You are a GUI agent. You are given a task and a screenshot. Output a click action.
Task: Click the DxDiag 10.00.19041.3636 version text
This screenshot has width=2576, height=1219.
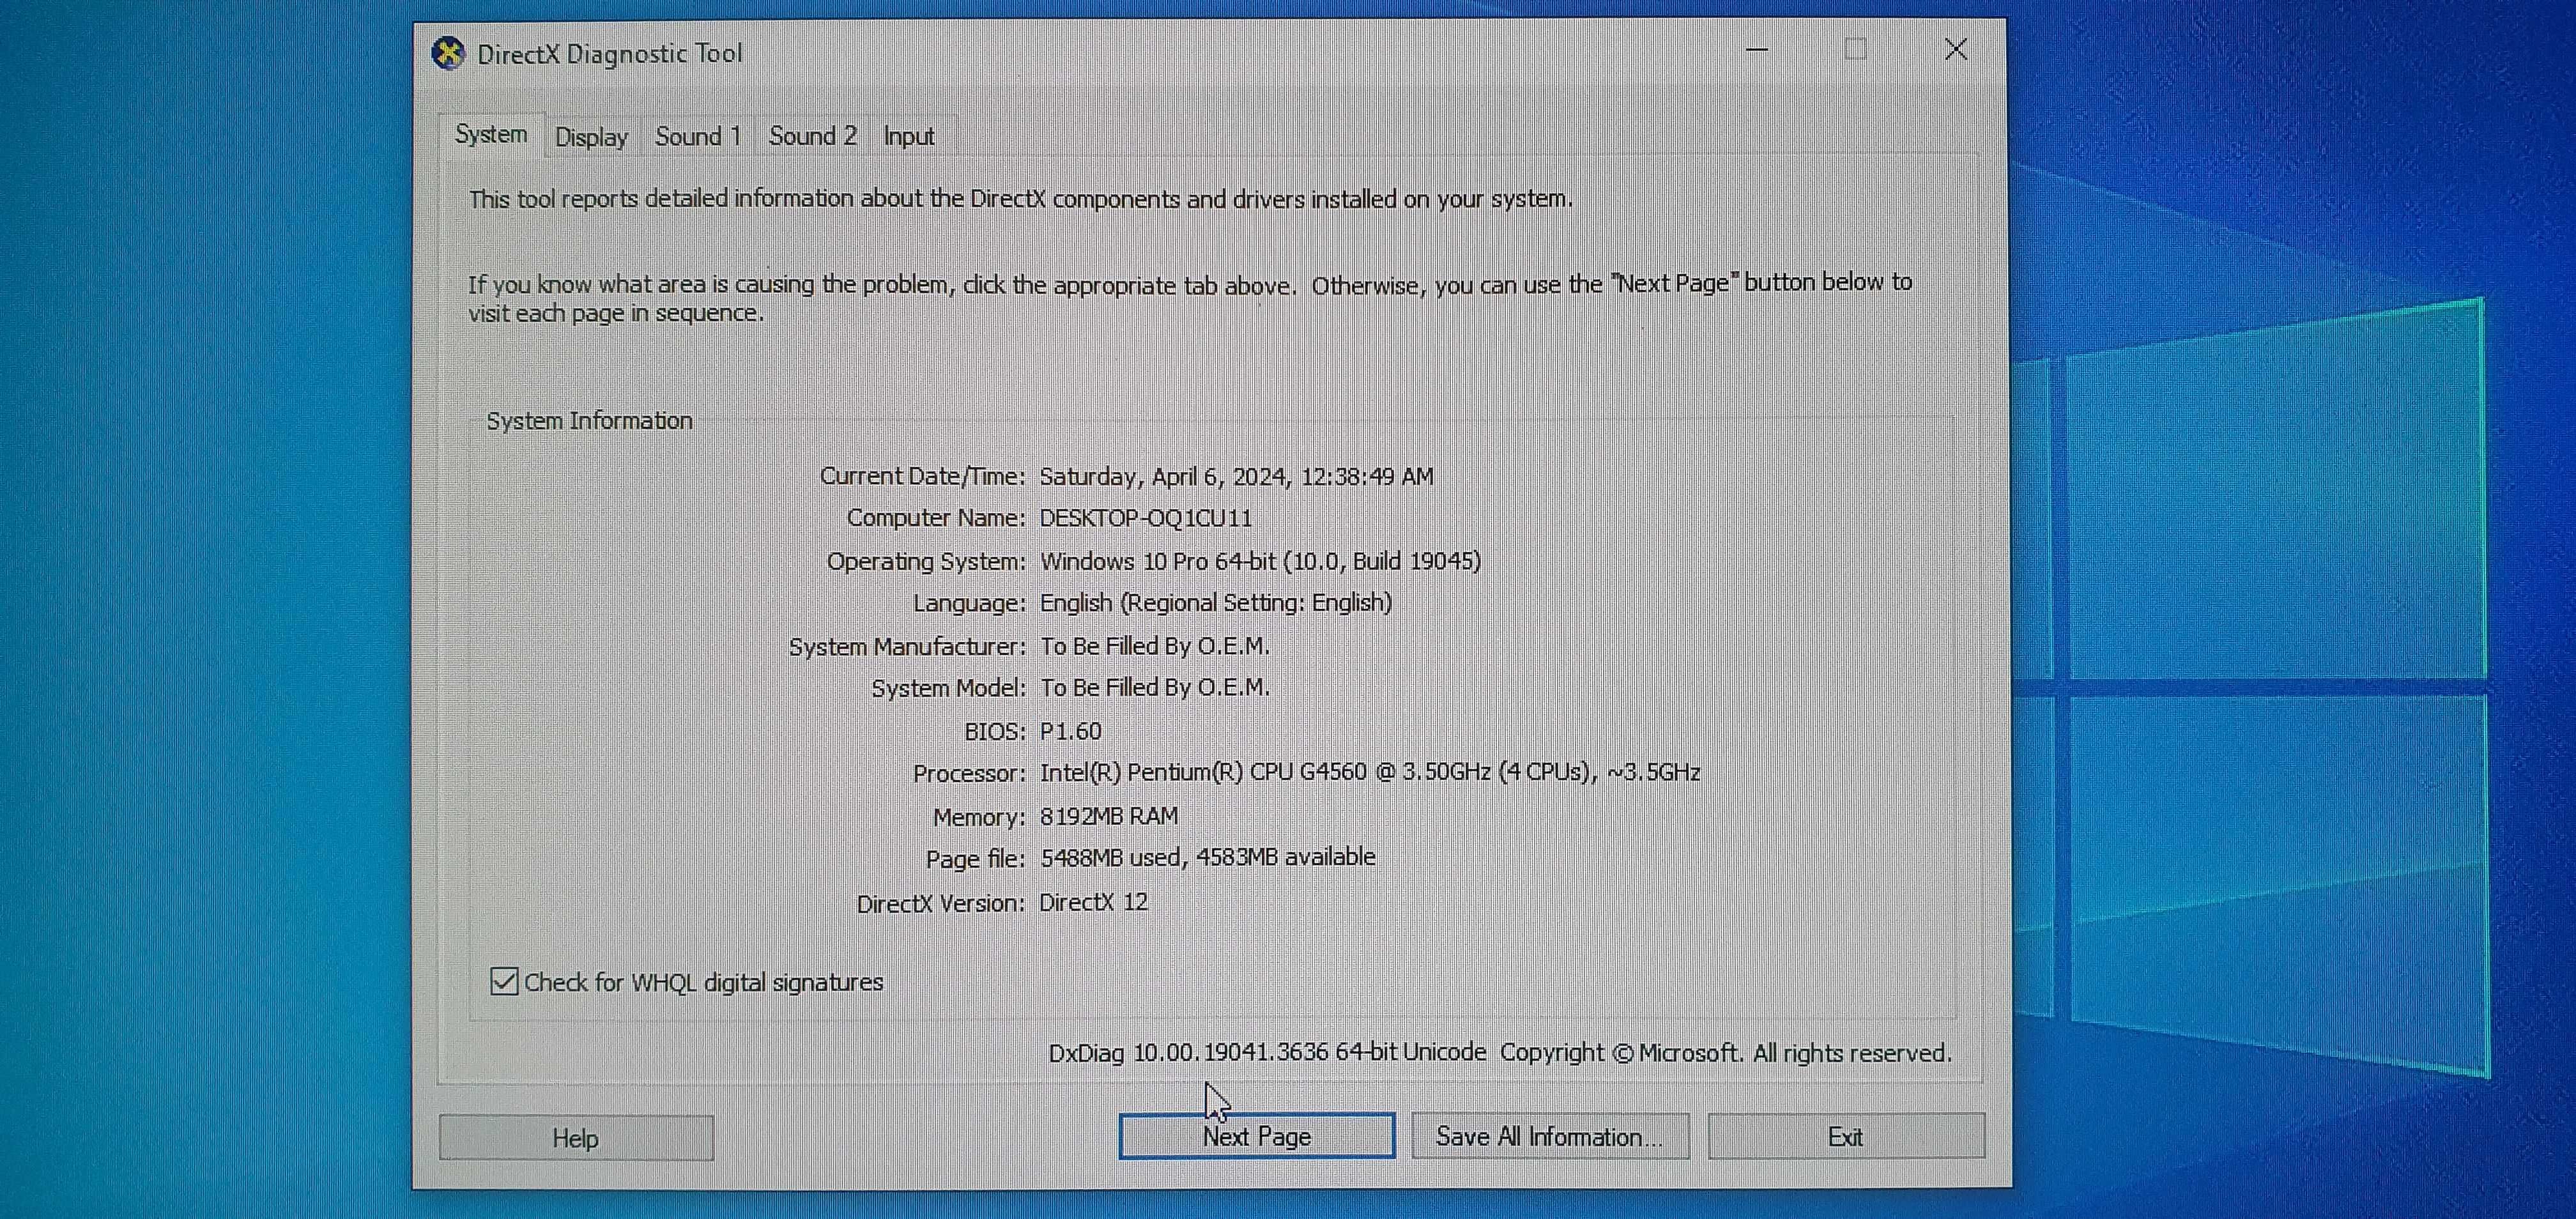coord(1267,1052)
